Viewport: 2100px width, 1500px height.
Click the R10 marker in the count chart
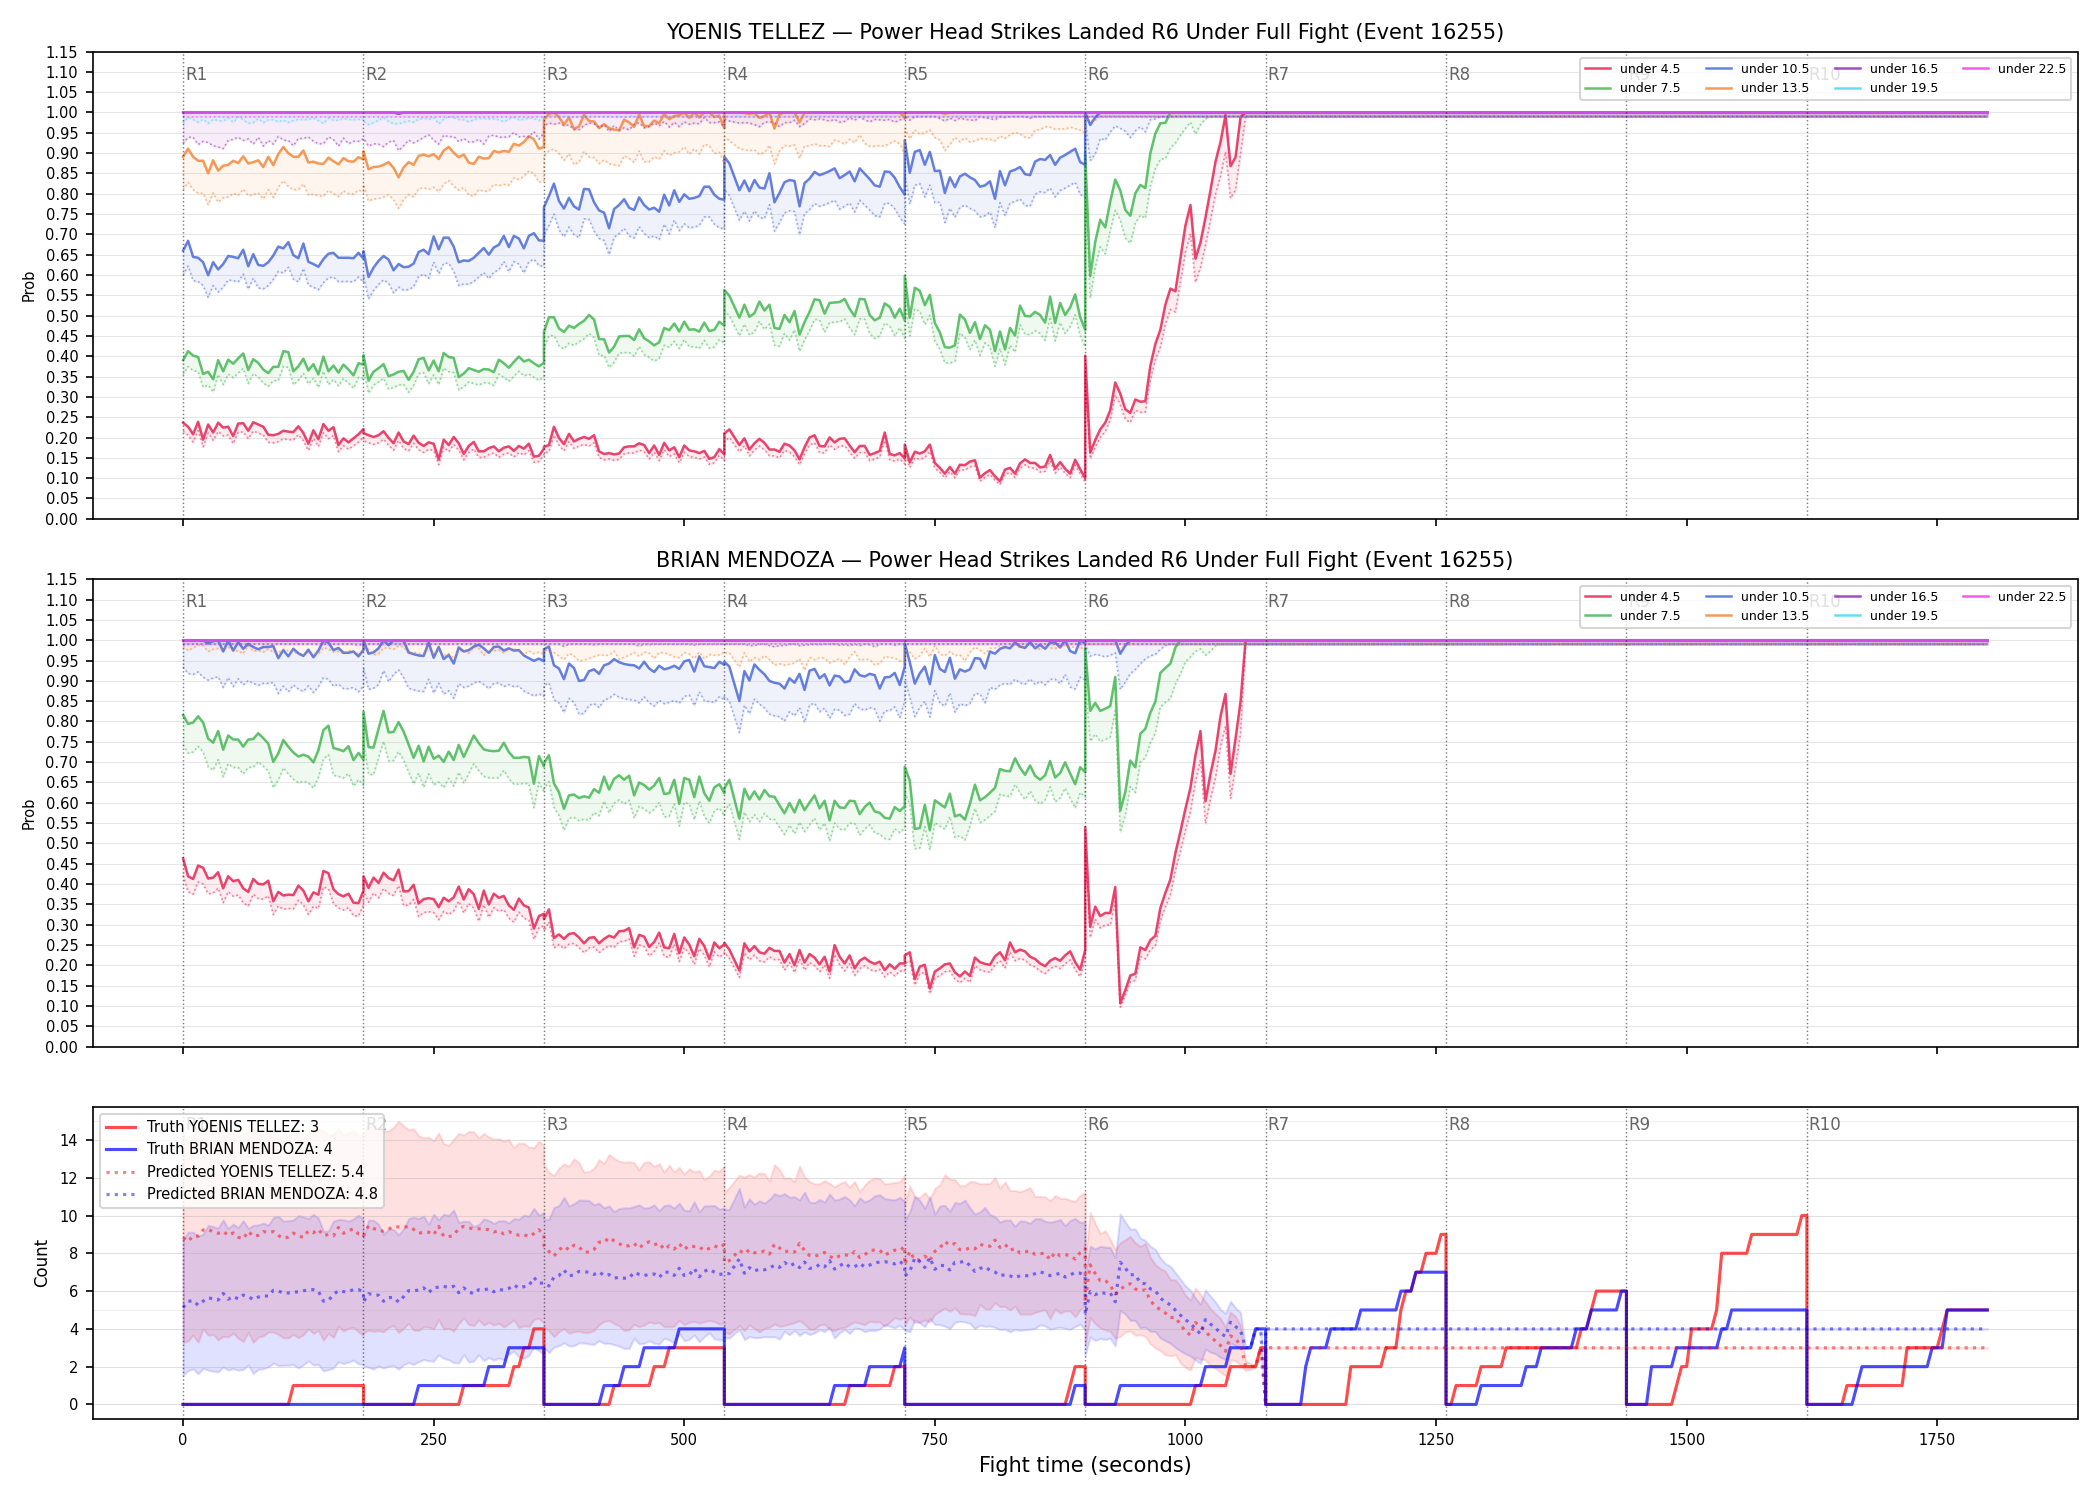click(1824, 1124)
